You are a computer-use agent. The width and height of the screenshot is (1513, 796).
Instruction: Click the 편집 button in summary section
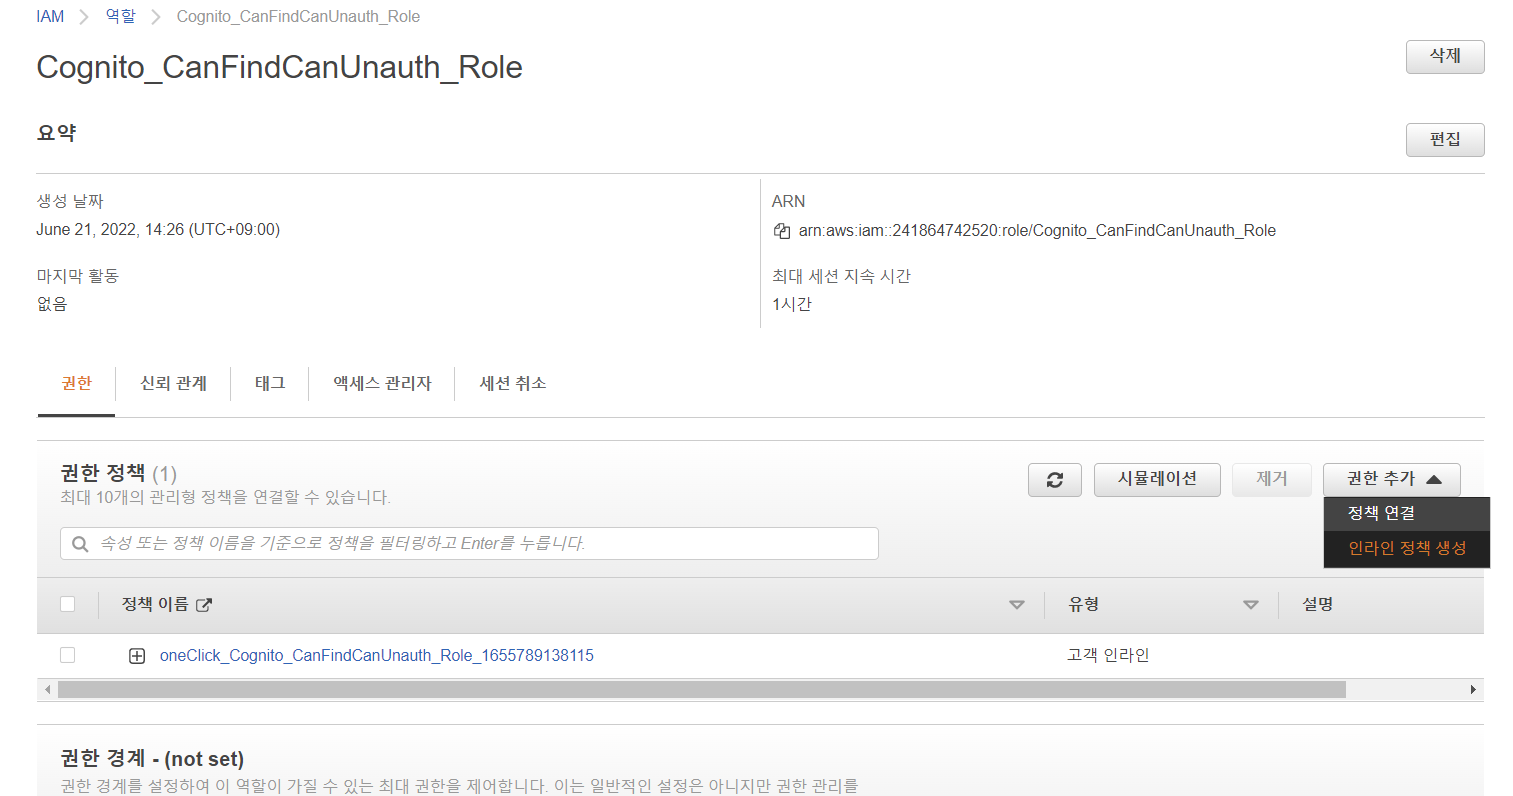(x=1445, y=140)
